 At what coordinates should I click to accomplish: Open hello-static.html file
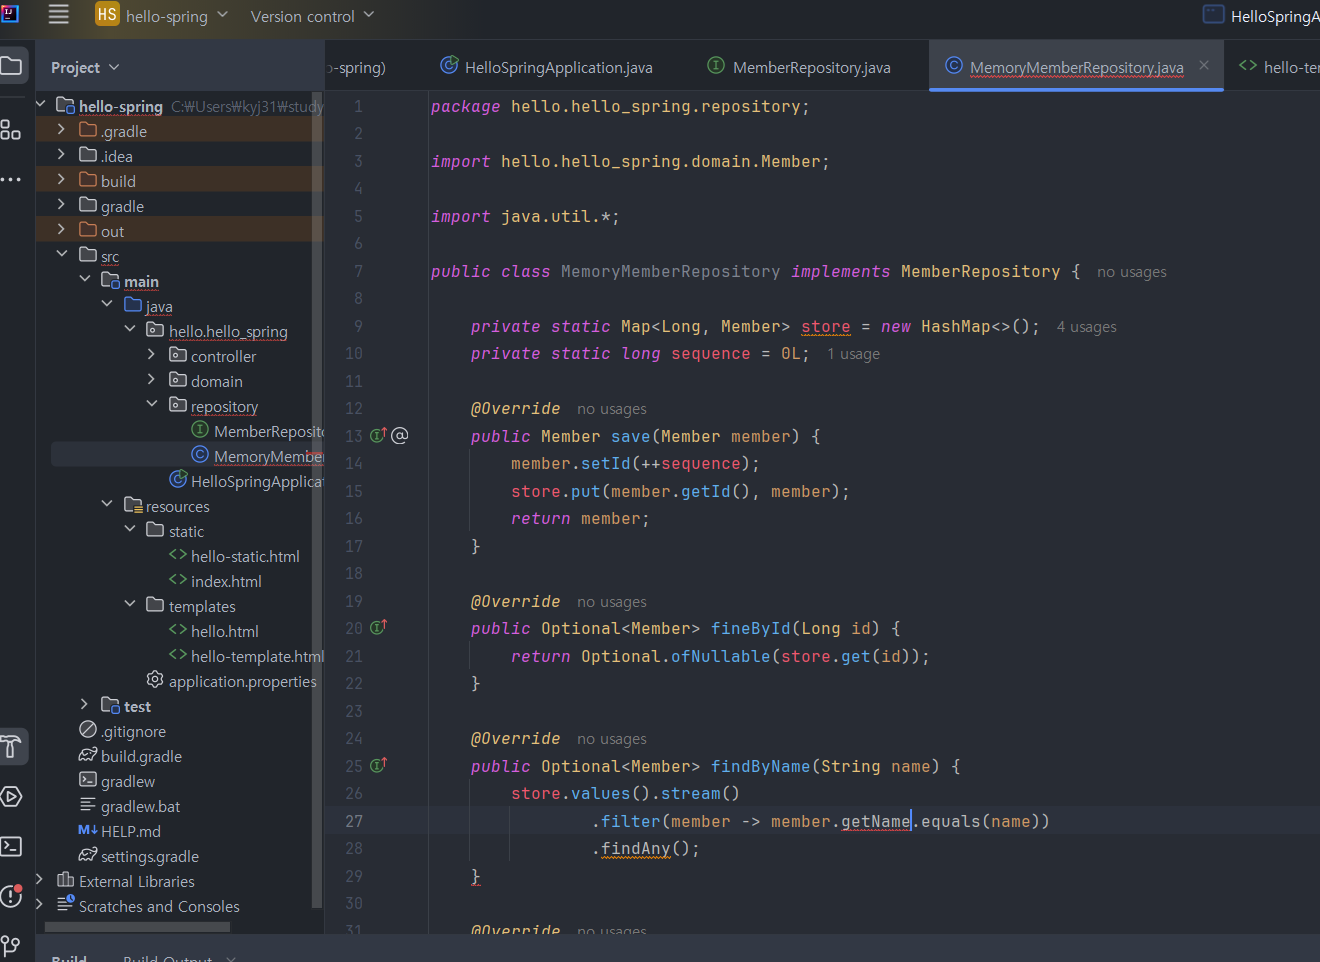[x=234, y=556]
